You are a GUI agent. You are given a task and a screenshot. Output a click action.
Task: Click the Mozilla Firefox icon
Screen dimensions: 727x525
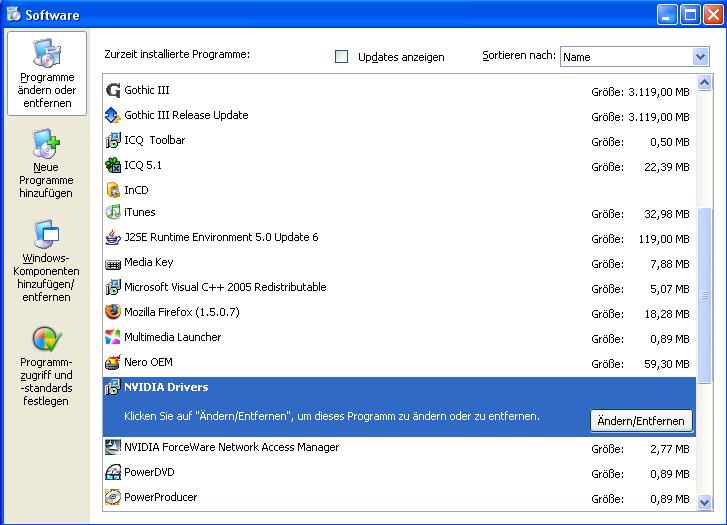113,312
